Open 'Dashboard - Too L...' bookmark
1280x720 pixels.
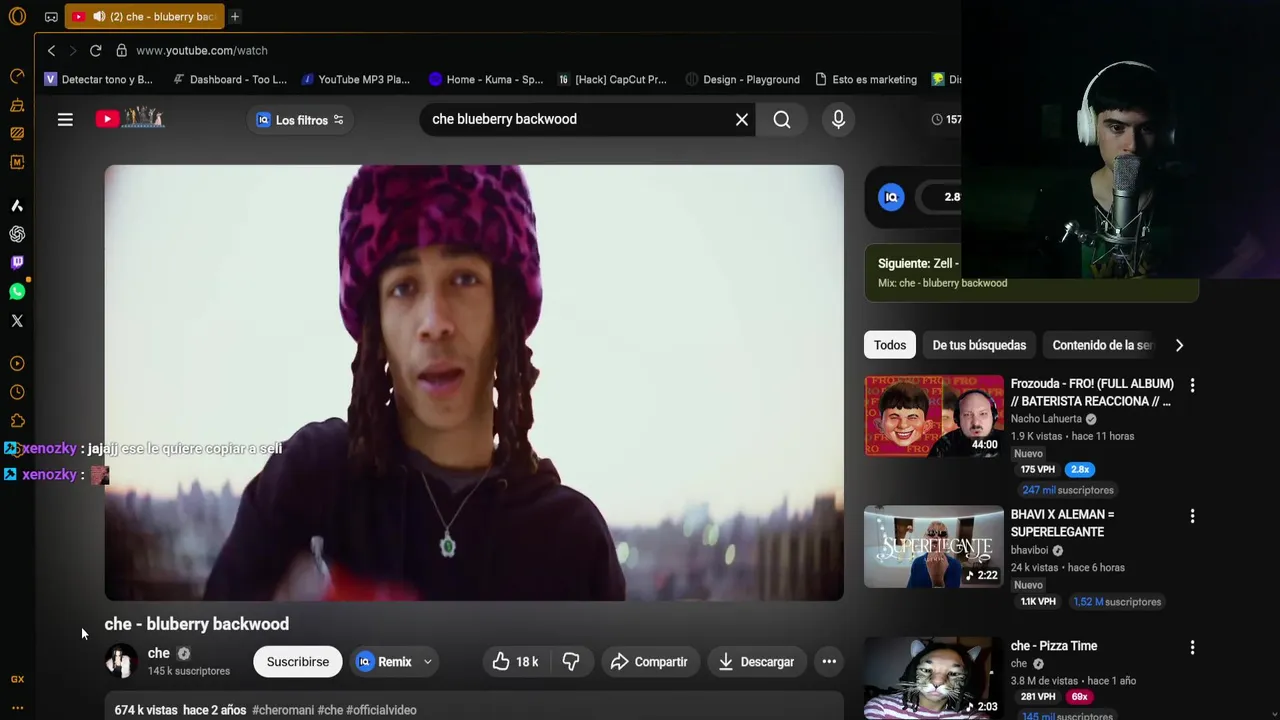point(229,79)
